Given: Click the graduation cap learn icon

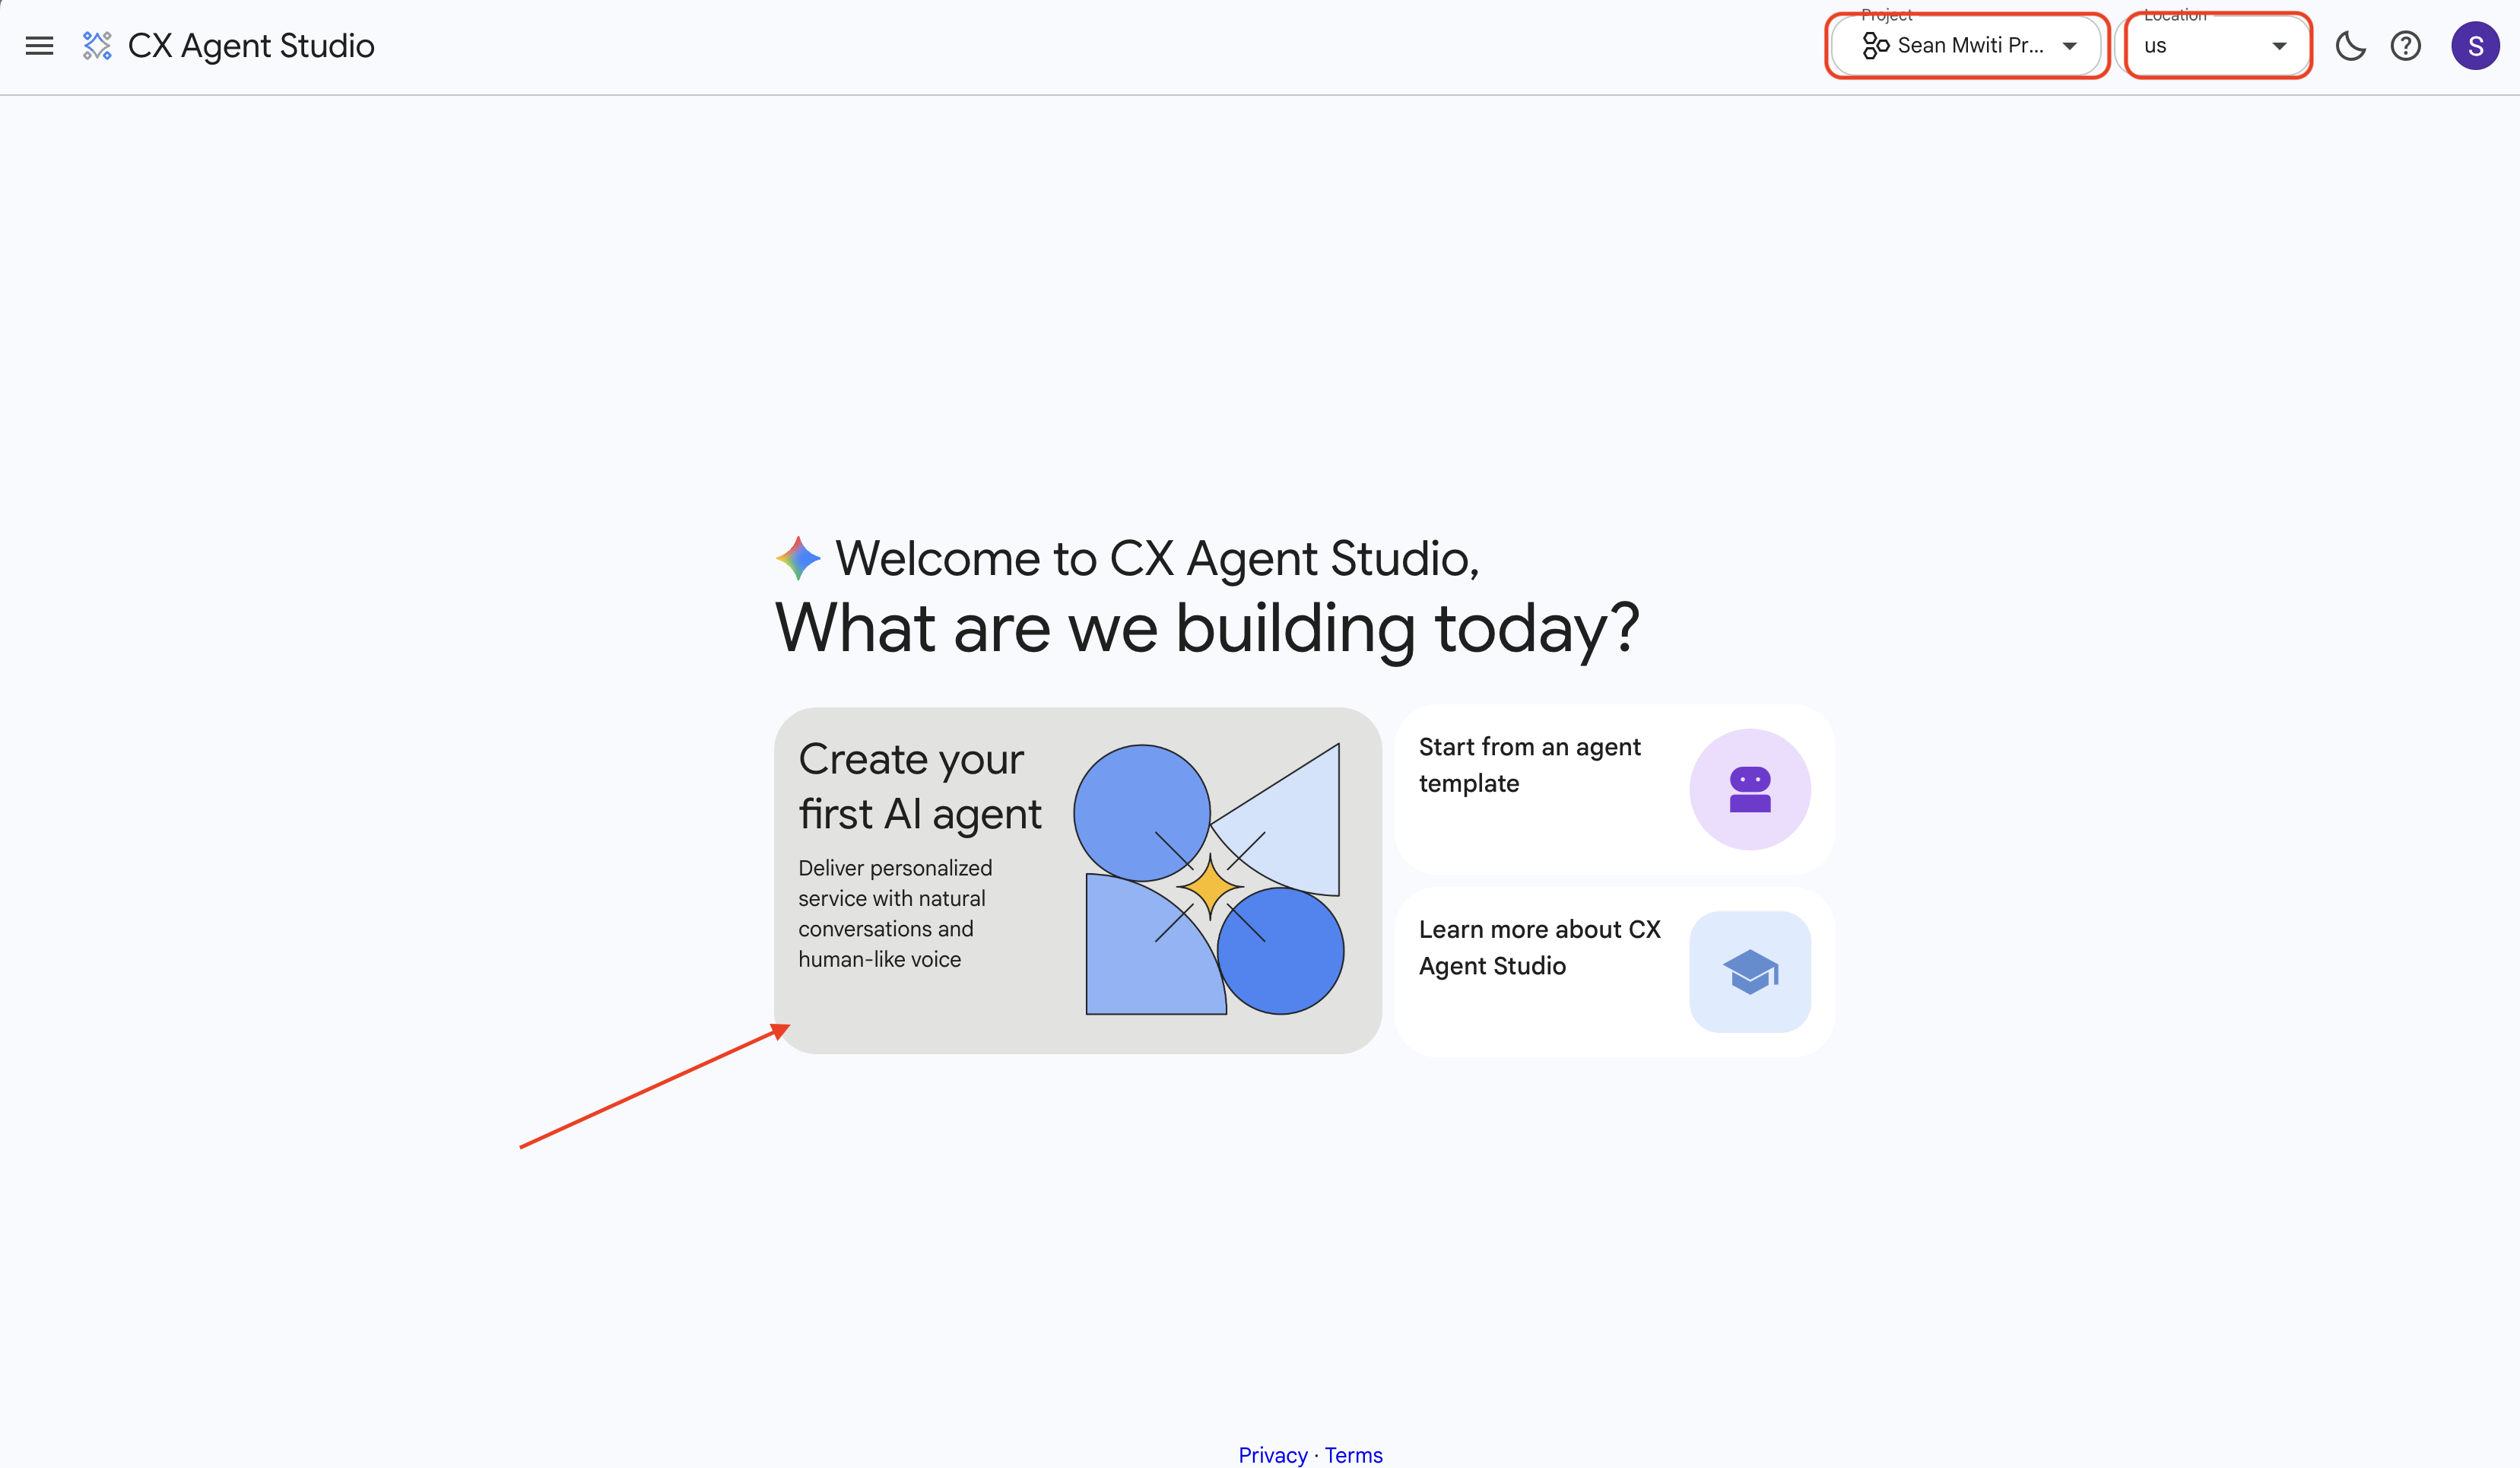Looking at the screenshot, I should [x=1750, y=972].
